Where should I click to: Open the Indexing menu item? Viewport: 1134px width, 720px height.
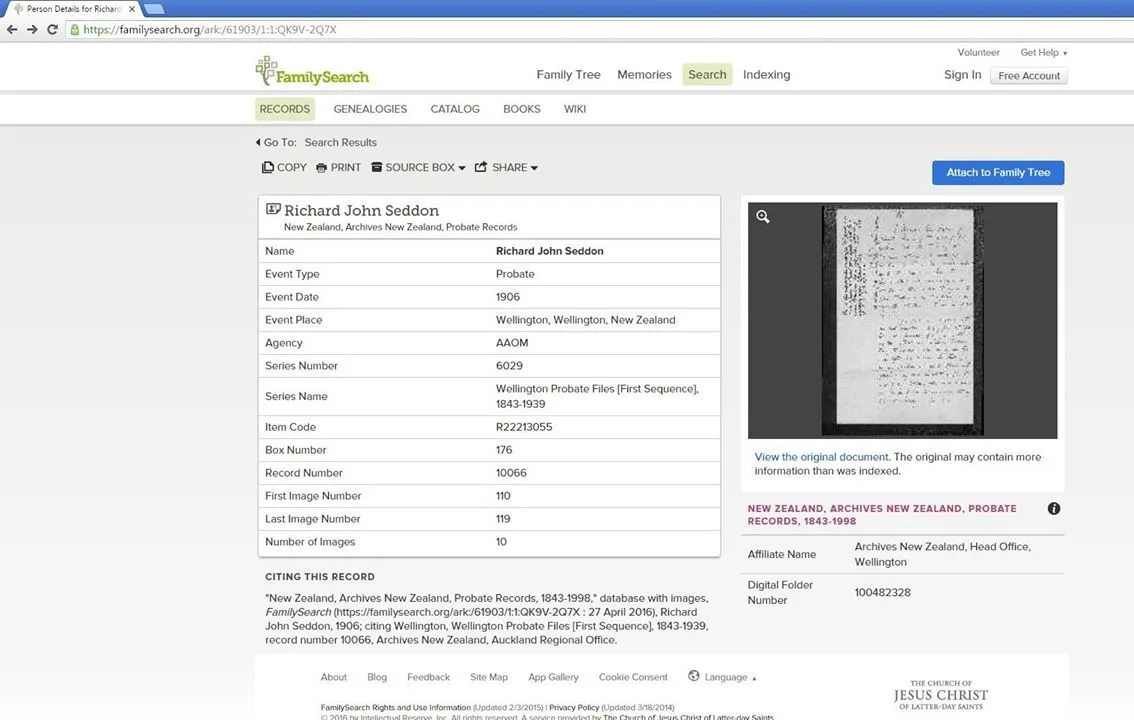click(x=766, y=74)
